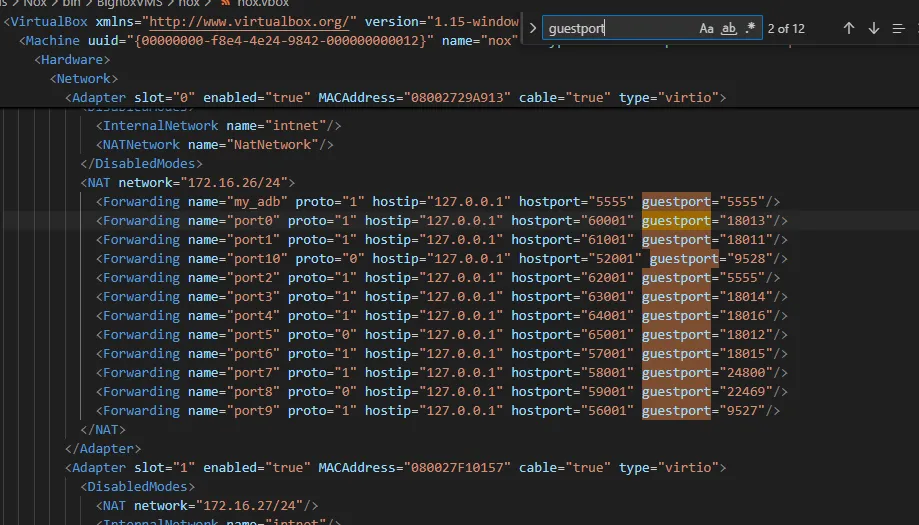Viewport: 919px width, 525px height.
Task: Click <DisabledModes> tag under Adapter slot 1
Action: tap(138, 487)
